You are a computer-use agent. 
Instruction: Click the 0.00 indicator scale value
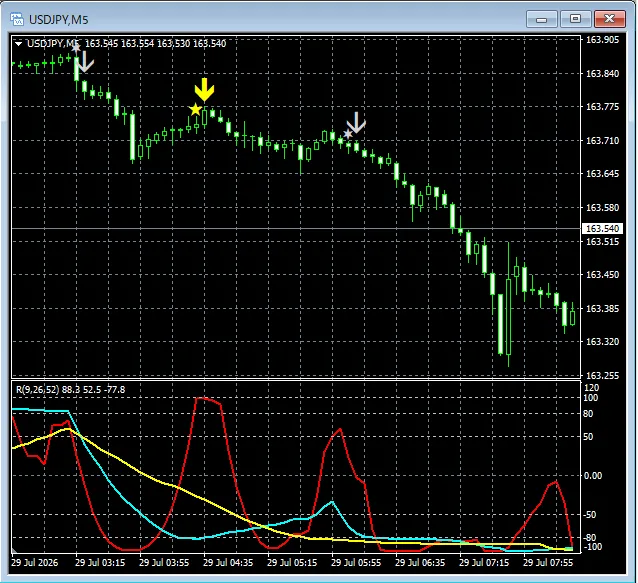click(x=593, y=476)
